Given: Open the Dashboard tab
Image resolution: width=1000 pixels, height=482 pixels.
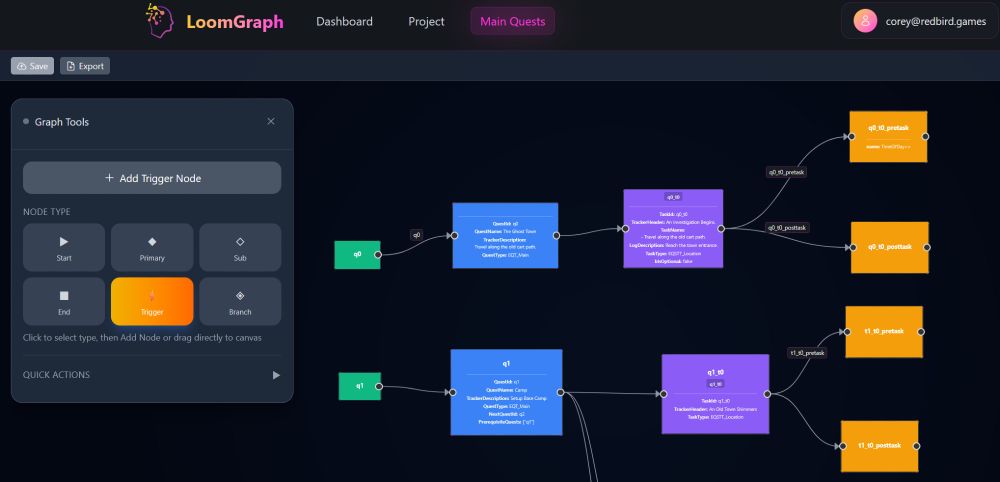Looking at the screenshot, I should (344, 21).
